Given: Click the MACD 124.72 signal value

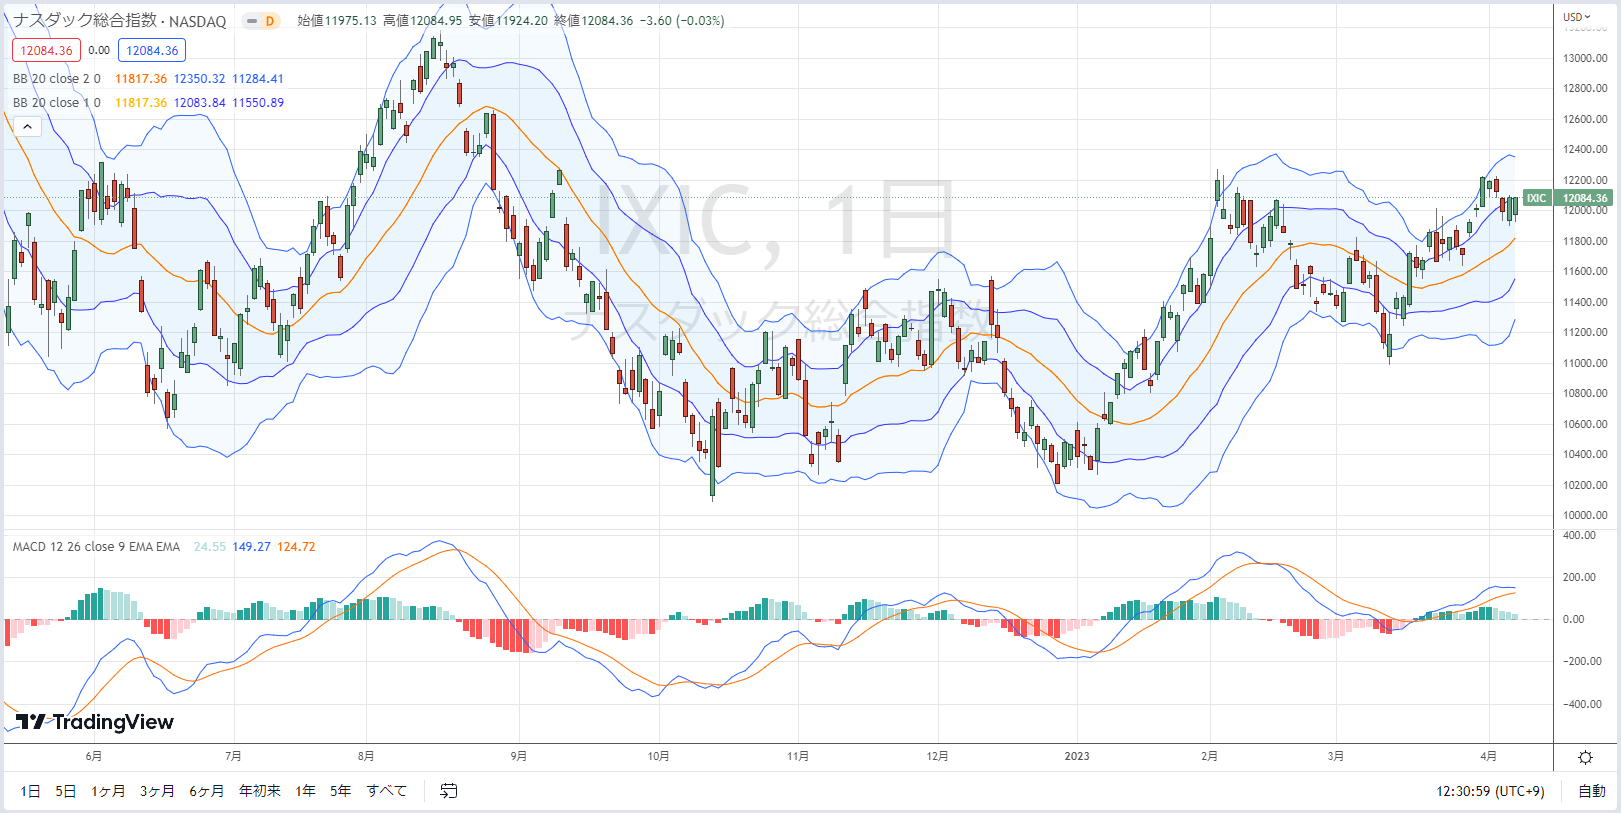Looking at the screenshot, I should click(x=296, y=547).
